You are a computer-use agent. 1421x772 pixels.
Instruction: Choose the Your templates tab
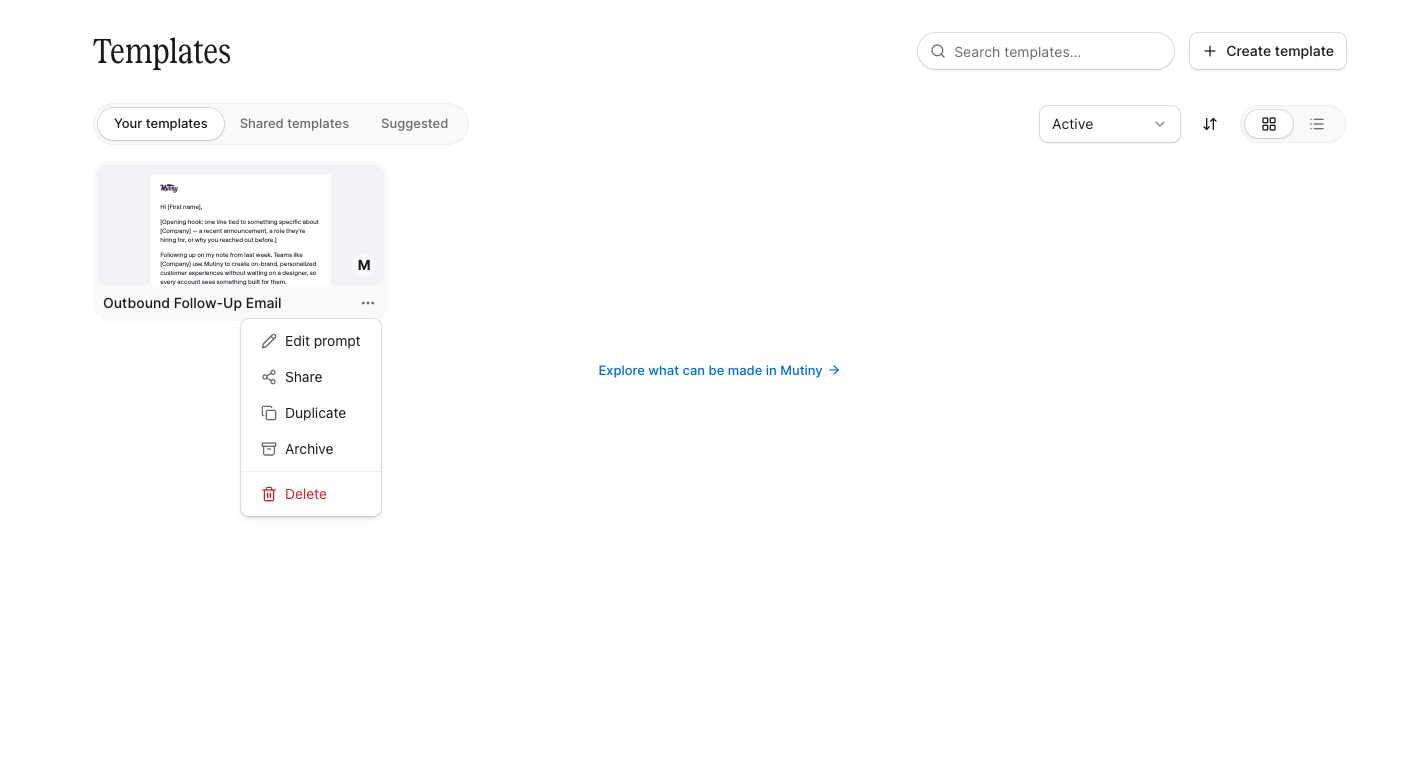(161, 124)
